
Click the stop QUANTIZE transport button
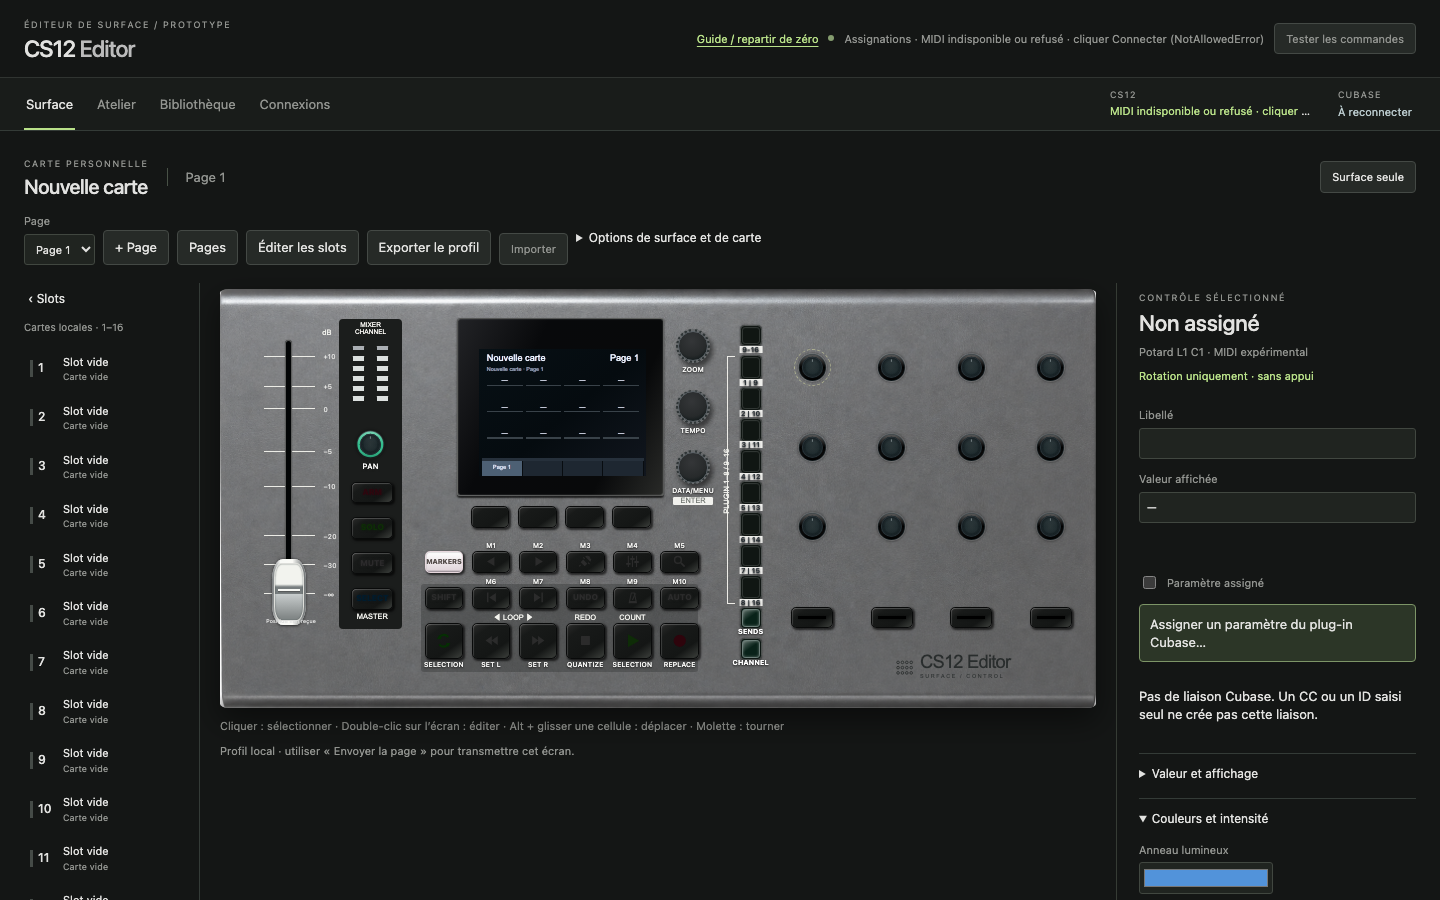click(x=585, y=641)
